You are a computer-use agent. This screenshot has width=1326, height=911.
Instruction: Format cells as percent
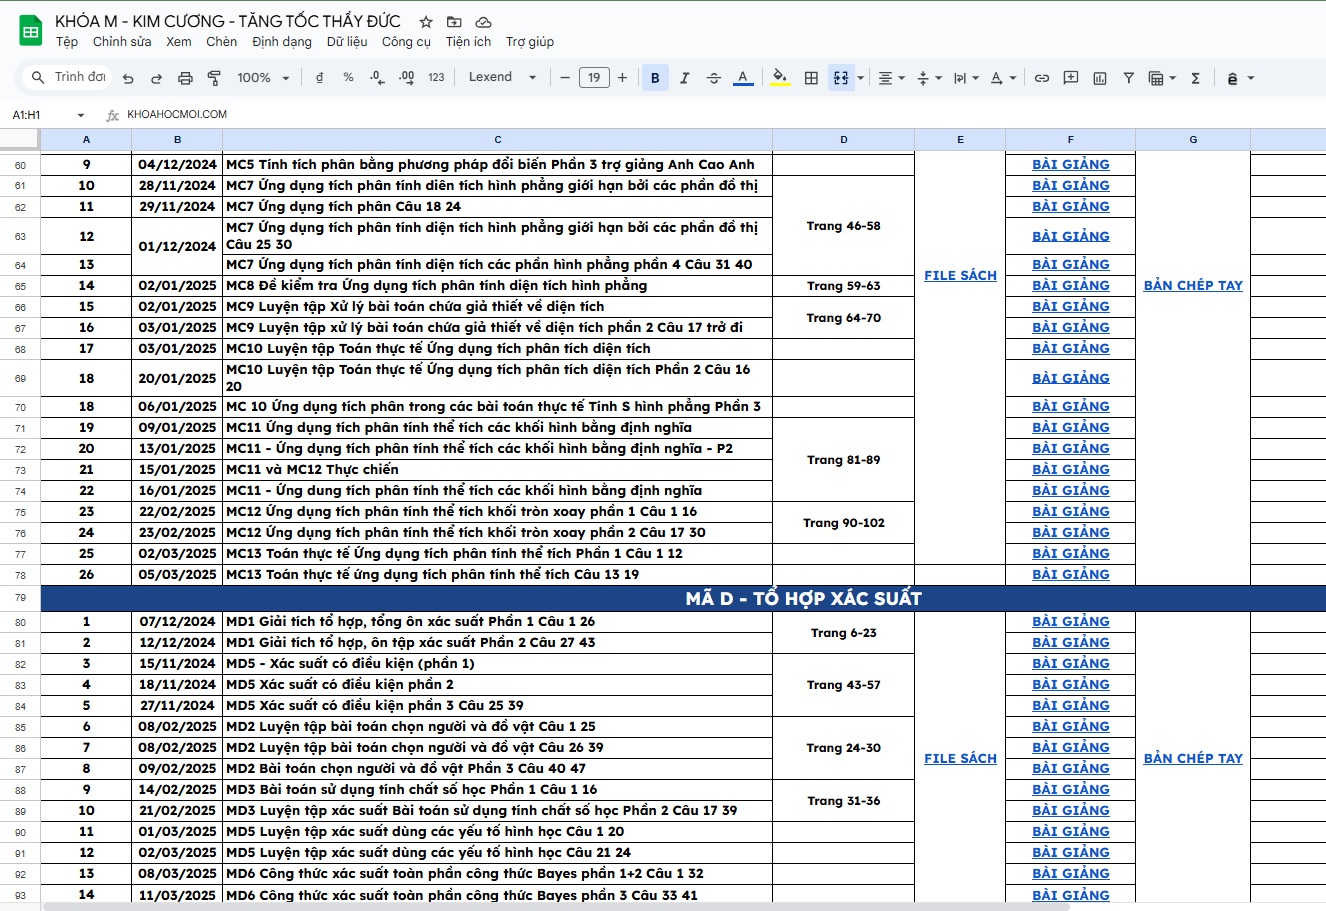pos(348,78)
